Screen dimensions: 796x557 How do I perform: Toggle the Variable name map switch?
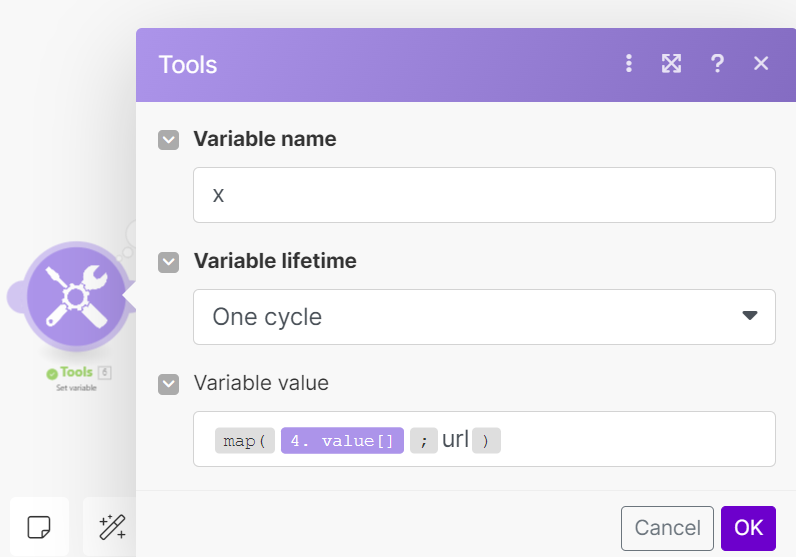pyautogui.click(x=169, y=140)
